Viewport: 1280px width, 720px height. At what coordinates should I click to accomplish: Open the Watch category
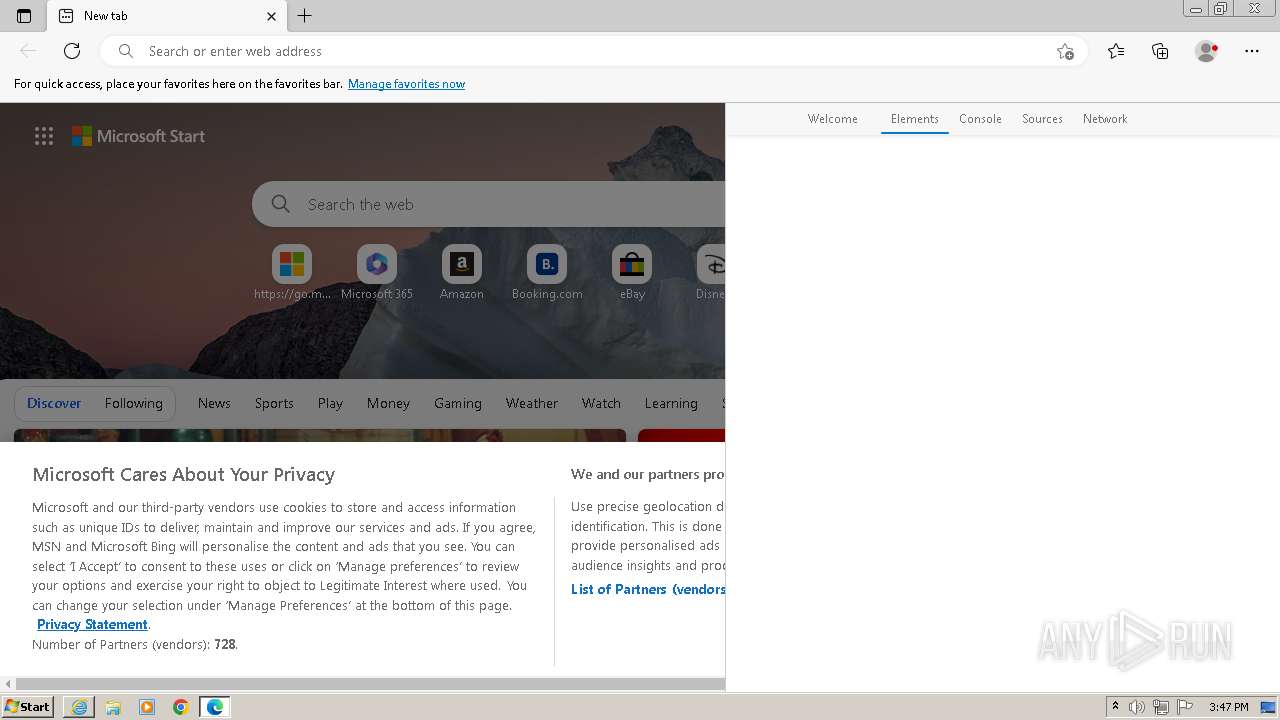point(601,403)
